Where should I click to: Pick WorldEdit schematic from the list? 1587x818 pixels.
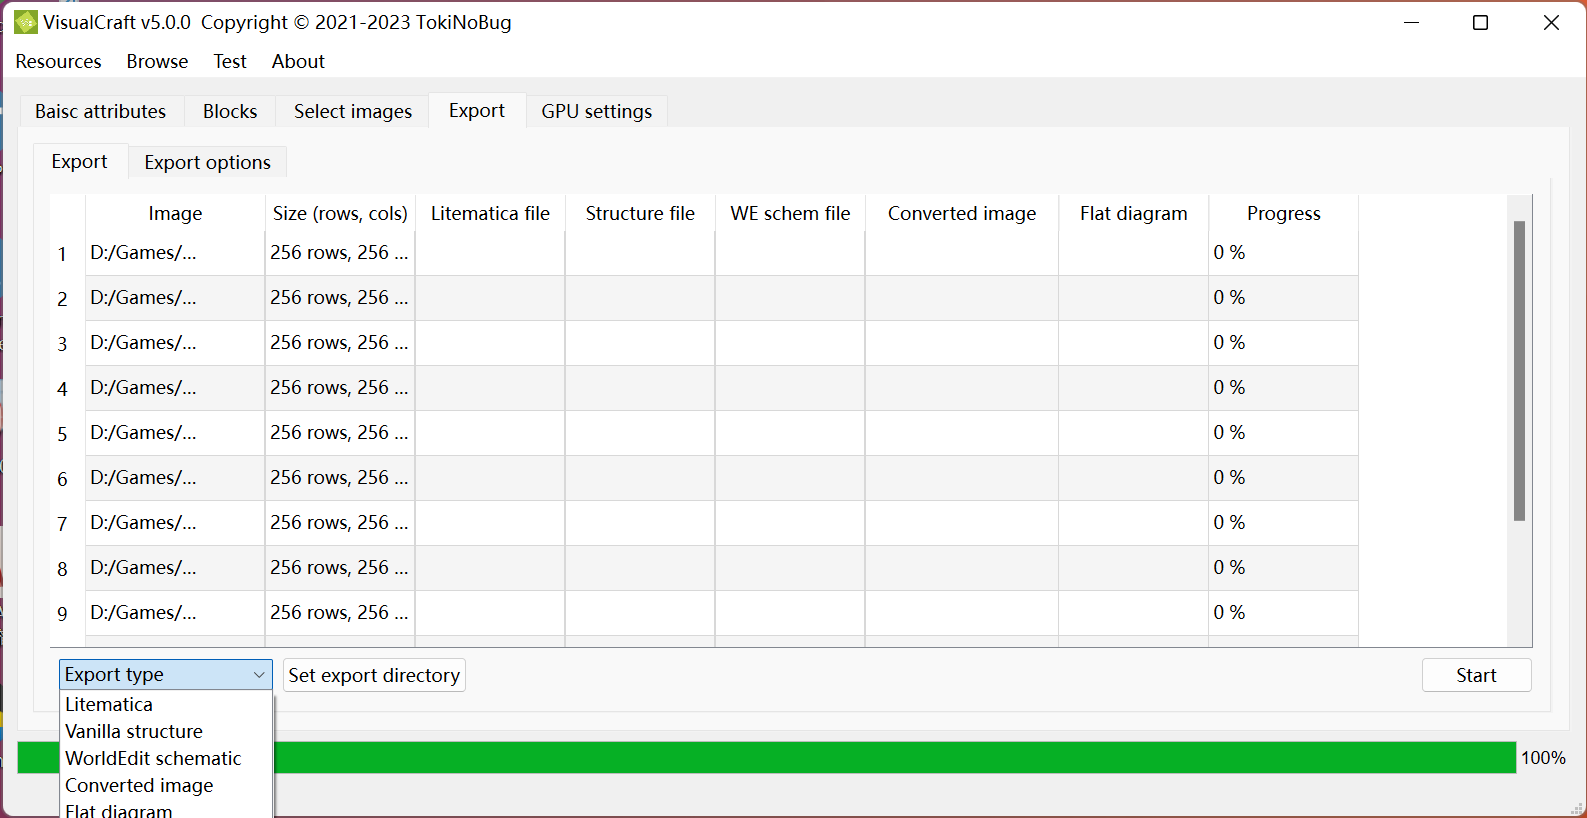tap(153, 759)
